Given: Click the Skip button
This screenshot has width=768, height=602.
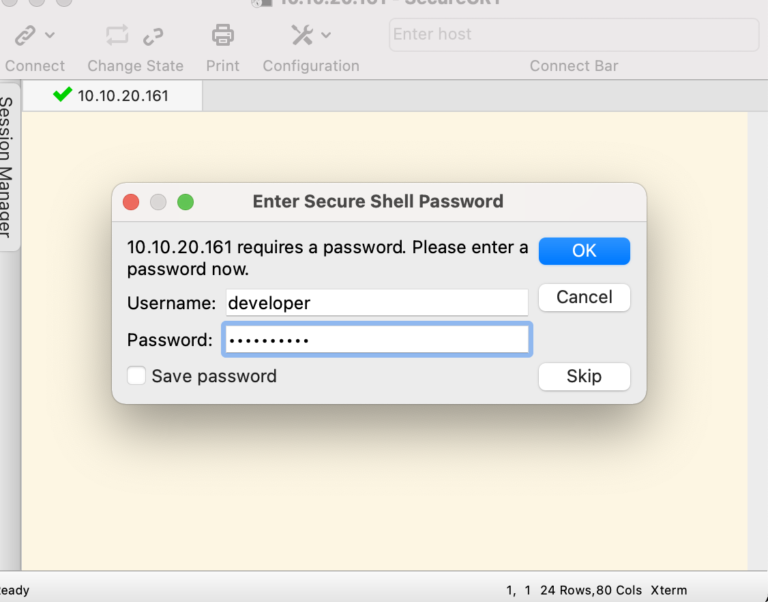Looking at the screenshot, I should (x=584, y=376).
